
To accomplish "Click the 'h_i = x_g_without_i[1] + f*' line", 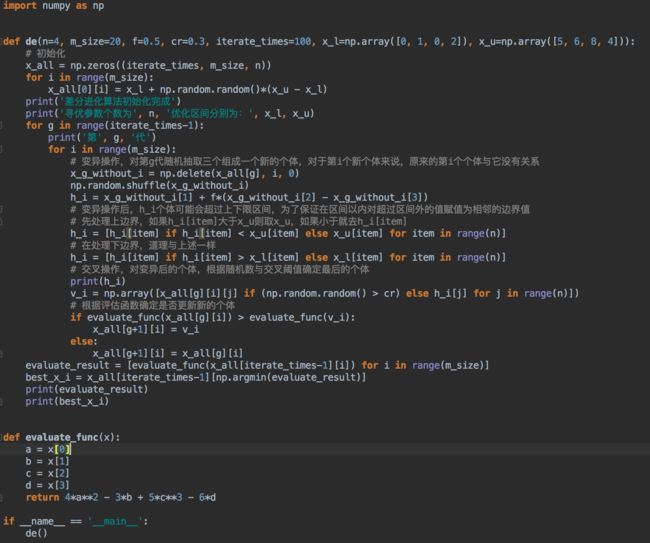I will click(x=249, y=198).
